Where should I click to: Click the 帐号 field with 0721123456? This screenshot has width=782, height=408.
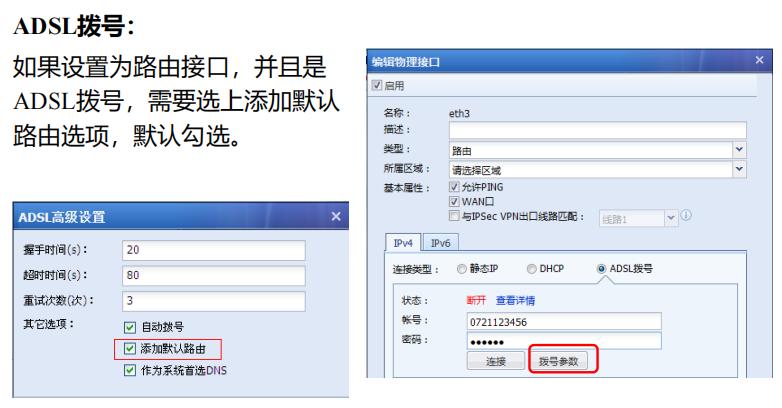pyautogui.click(x=564, y=322)
